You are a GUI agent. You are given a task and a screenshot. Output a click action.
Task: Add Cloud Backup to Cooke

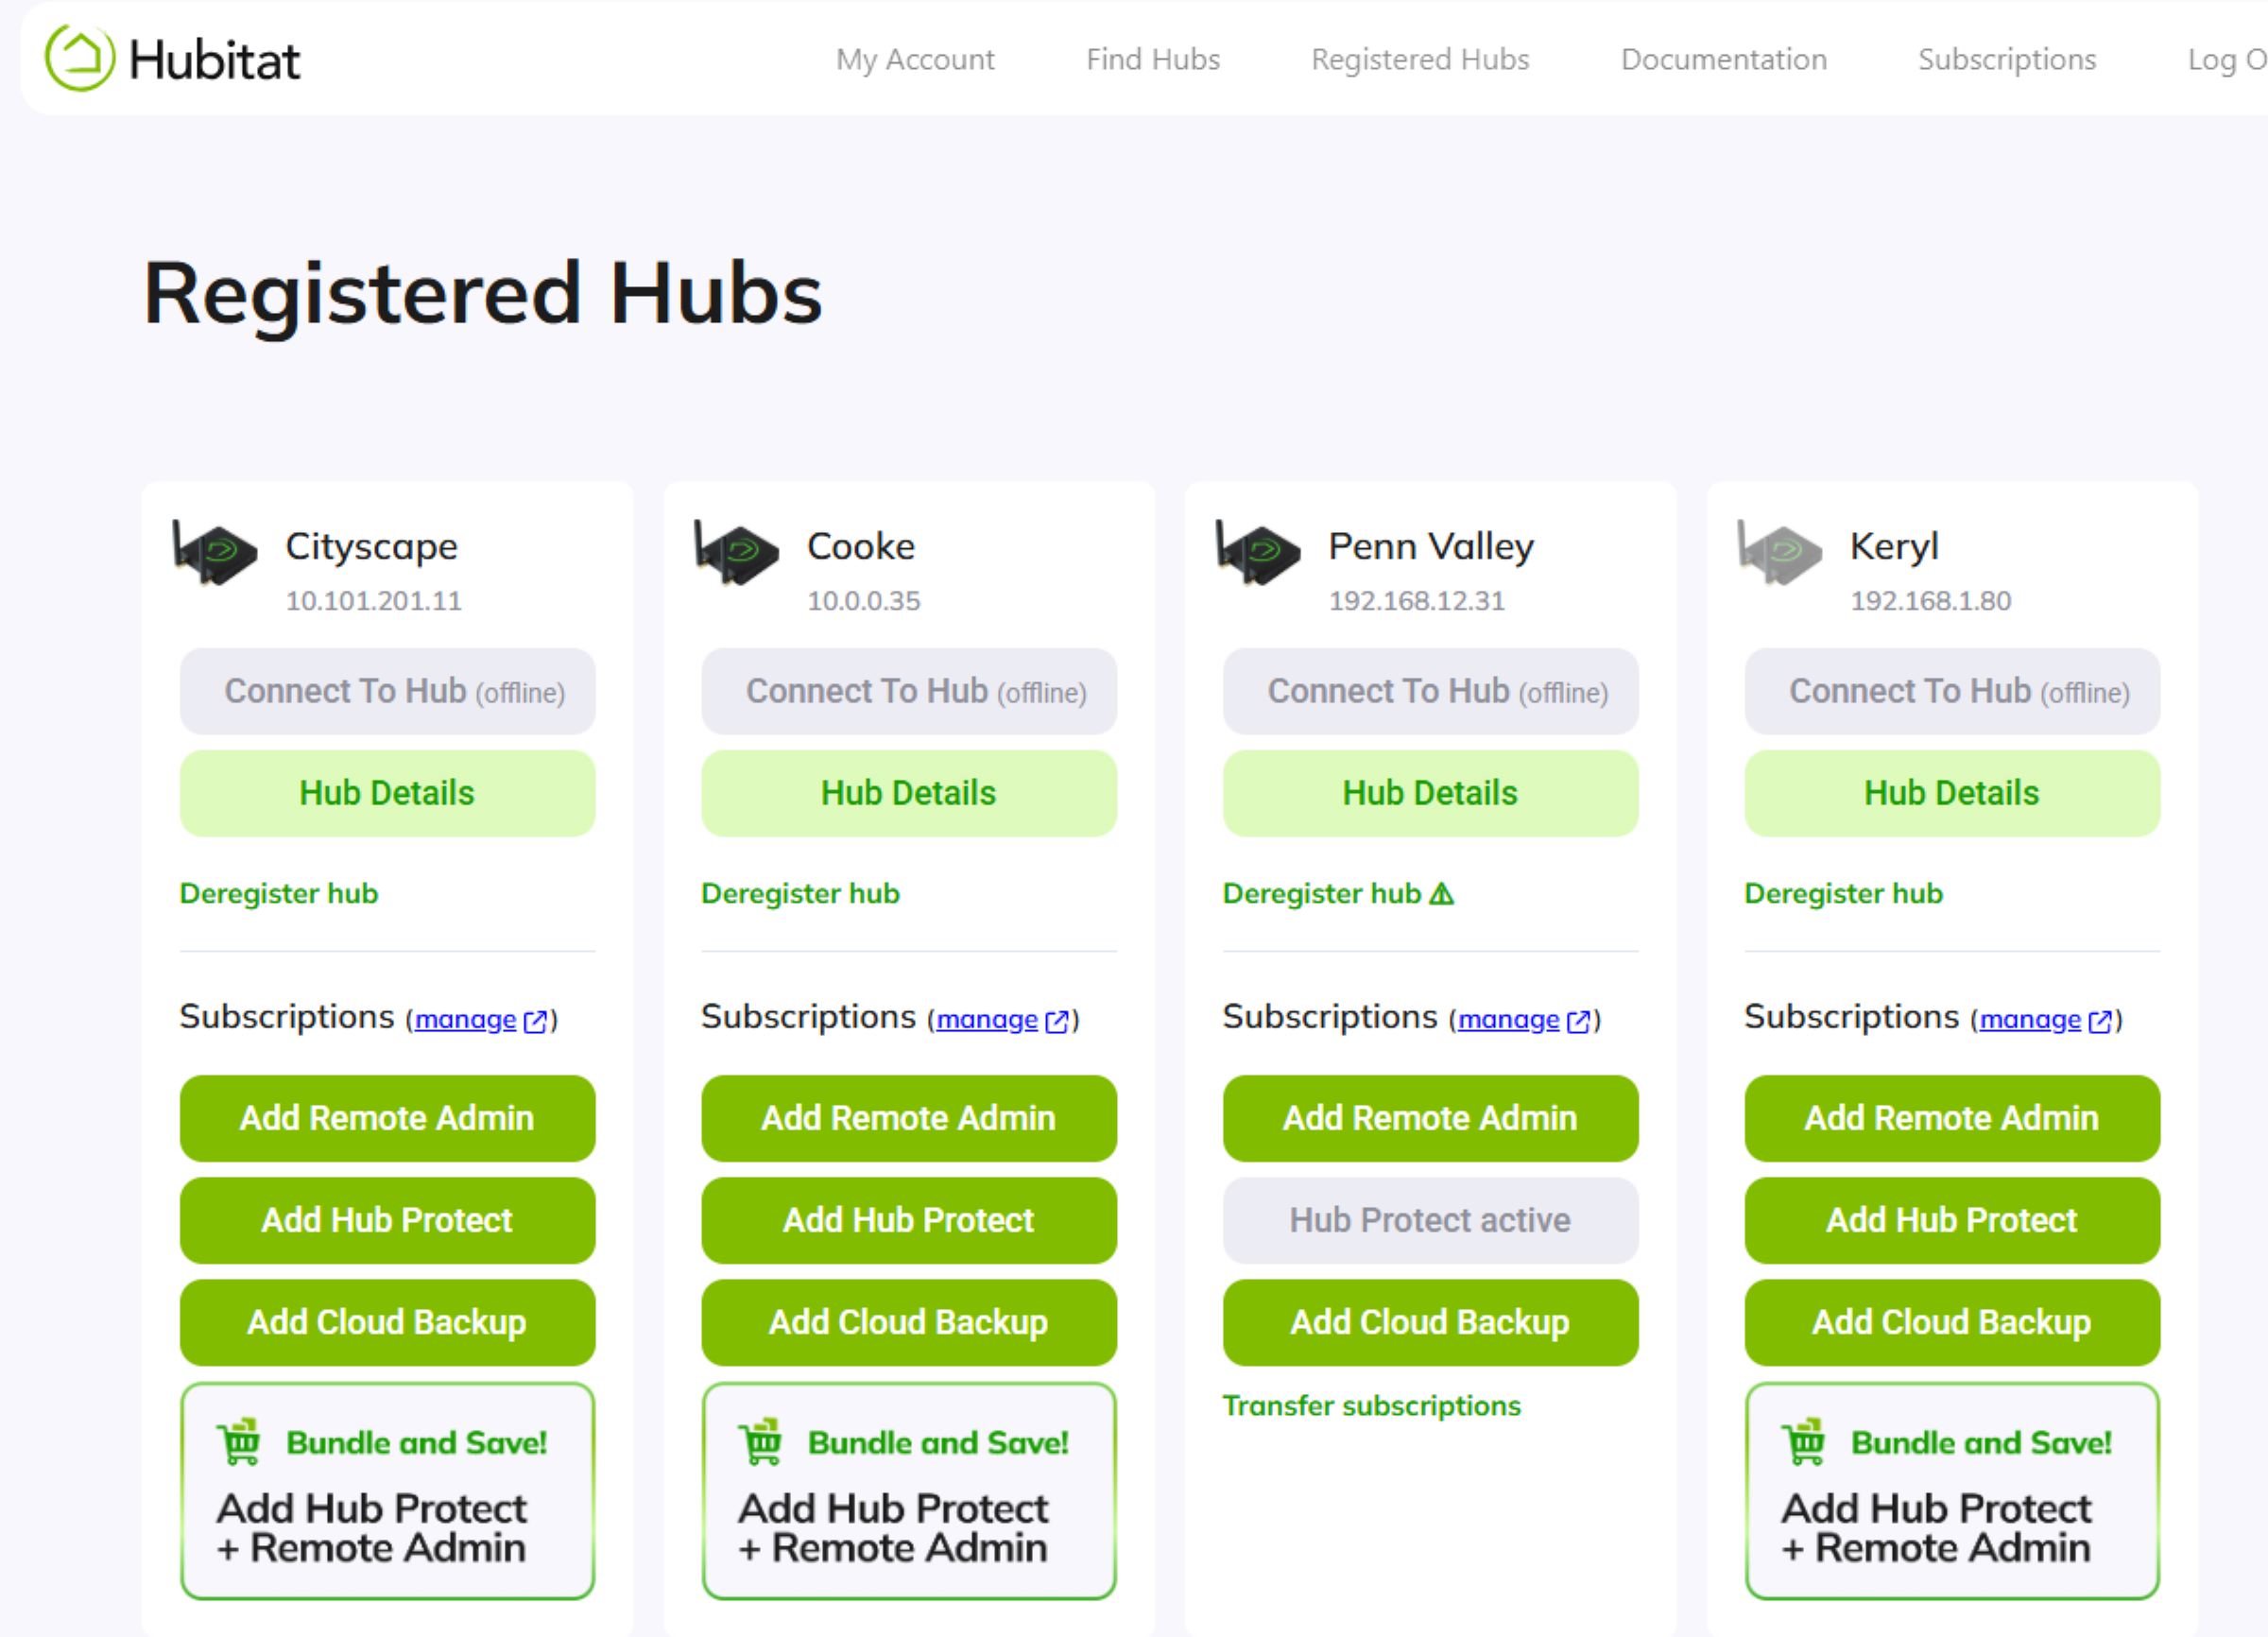coord(908,1322)
